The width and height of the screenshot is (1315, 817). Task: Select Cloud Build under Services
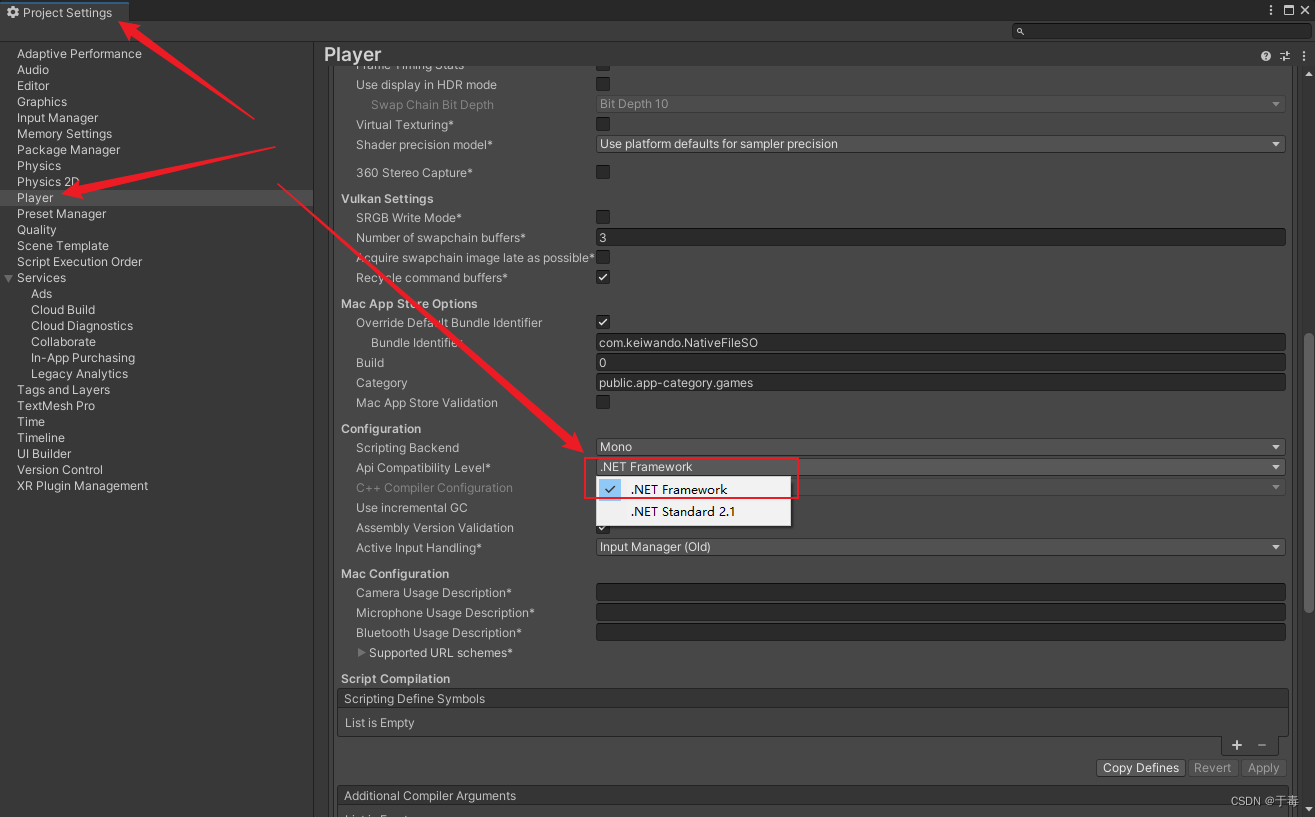63,310
